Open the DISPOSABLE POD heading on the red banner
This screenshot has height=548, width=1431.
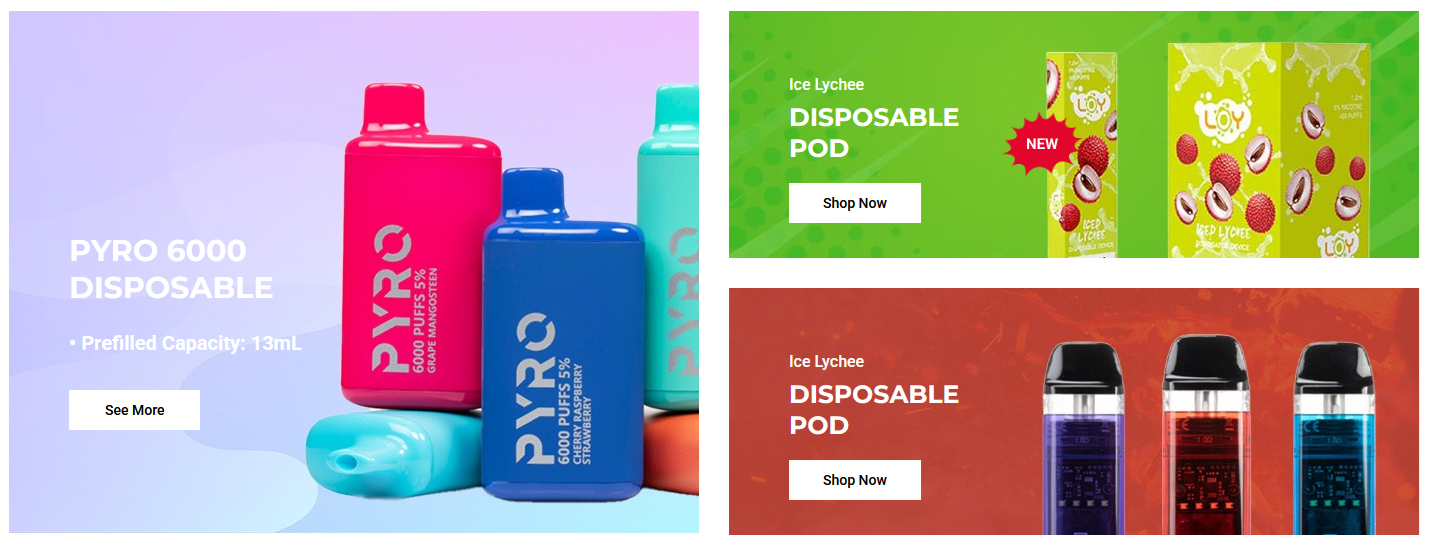click(x=874, y=410)
